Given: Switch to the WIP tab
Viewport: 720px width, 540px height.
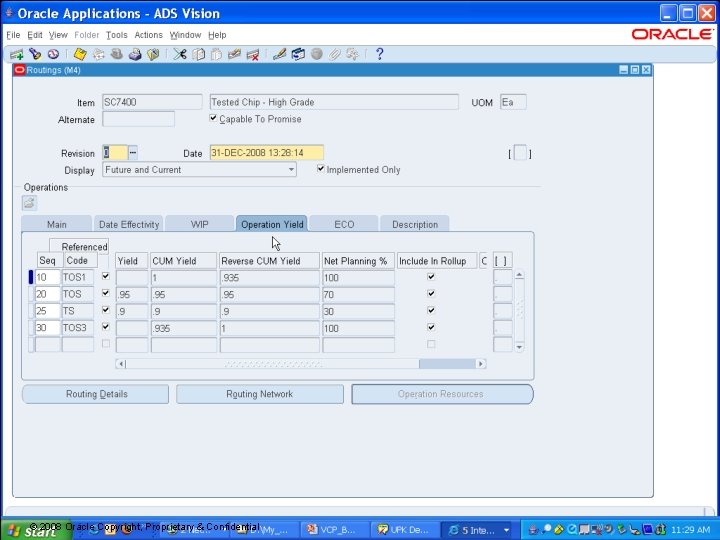Looking at the screenshot, I should (x=199, y=224).
